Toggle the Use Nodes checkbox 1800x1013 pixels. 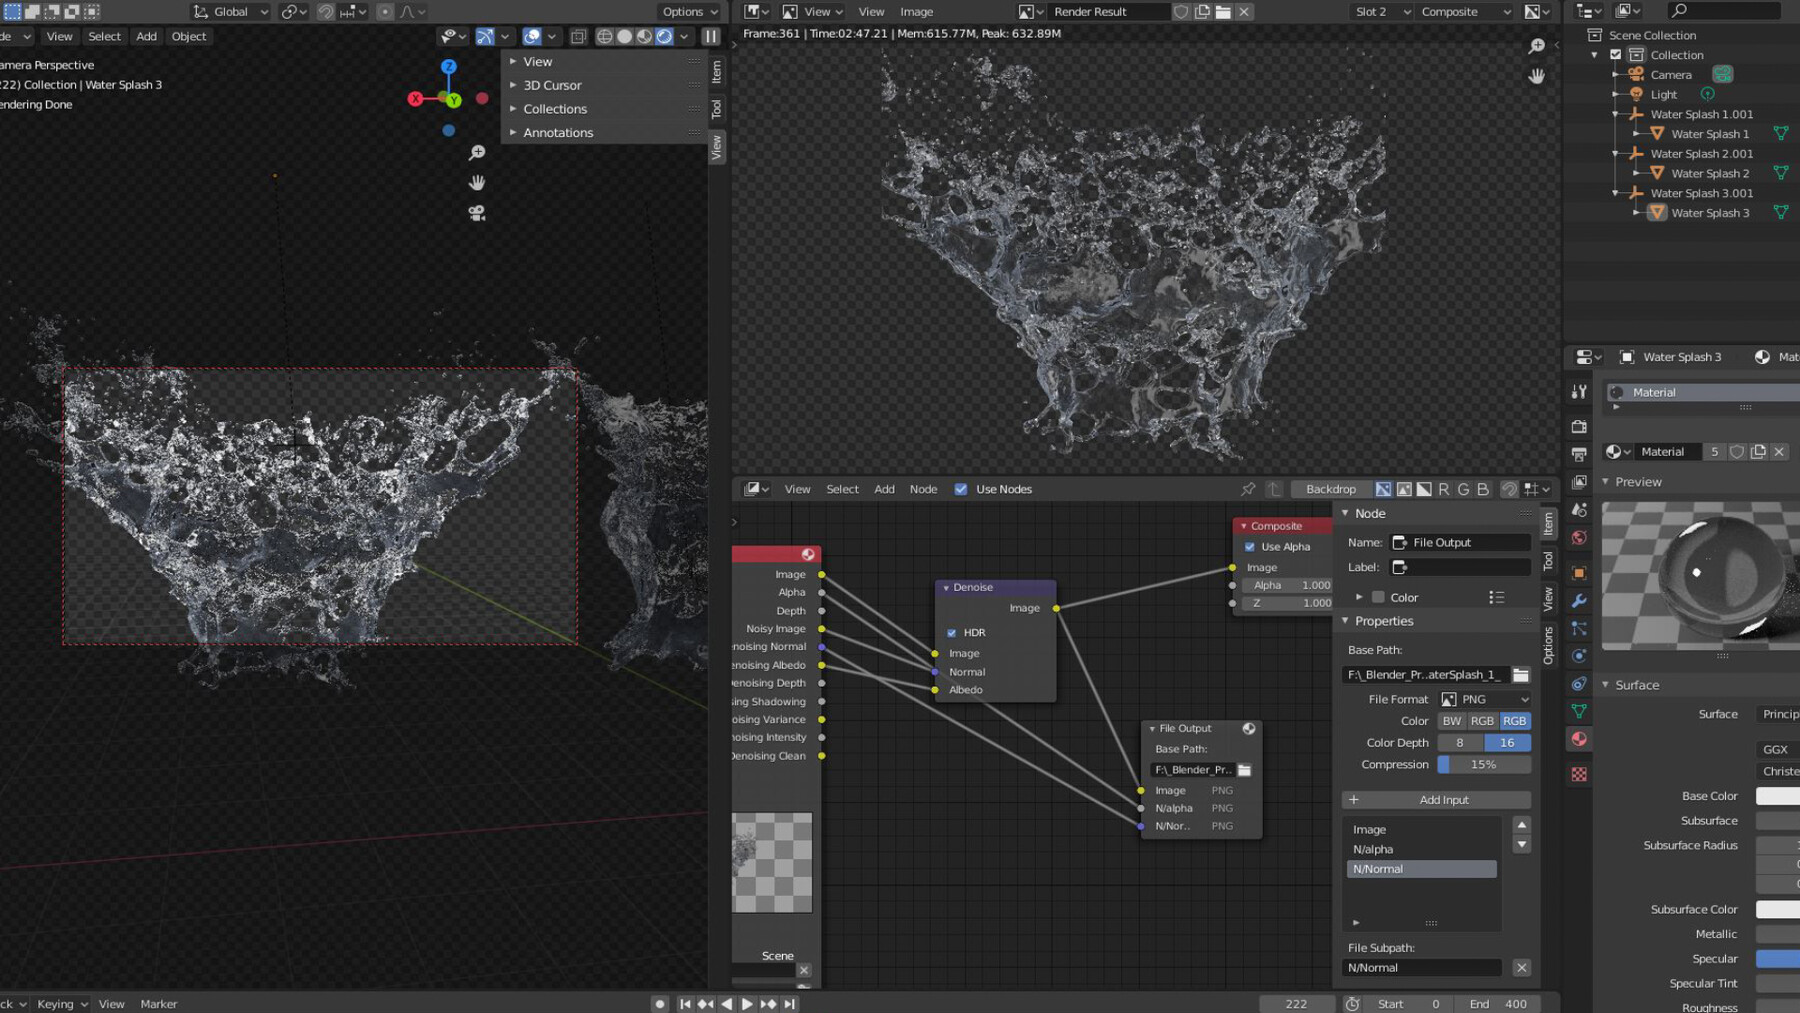point(961,489)
